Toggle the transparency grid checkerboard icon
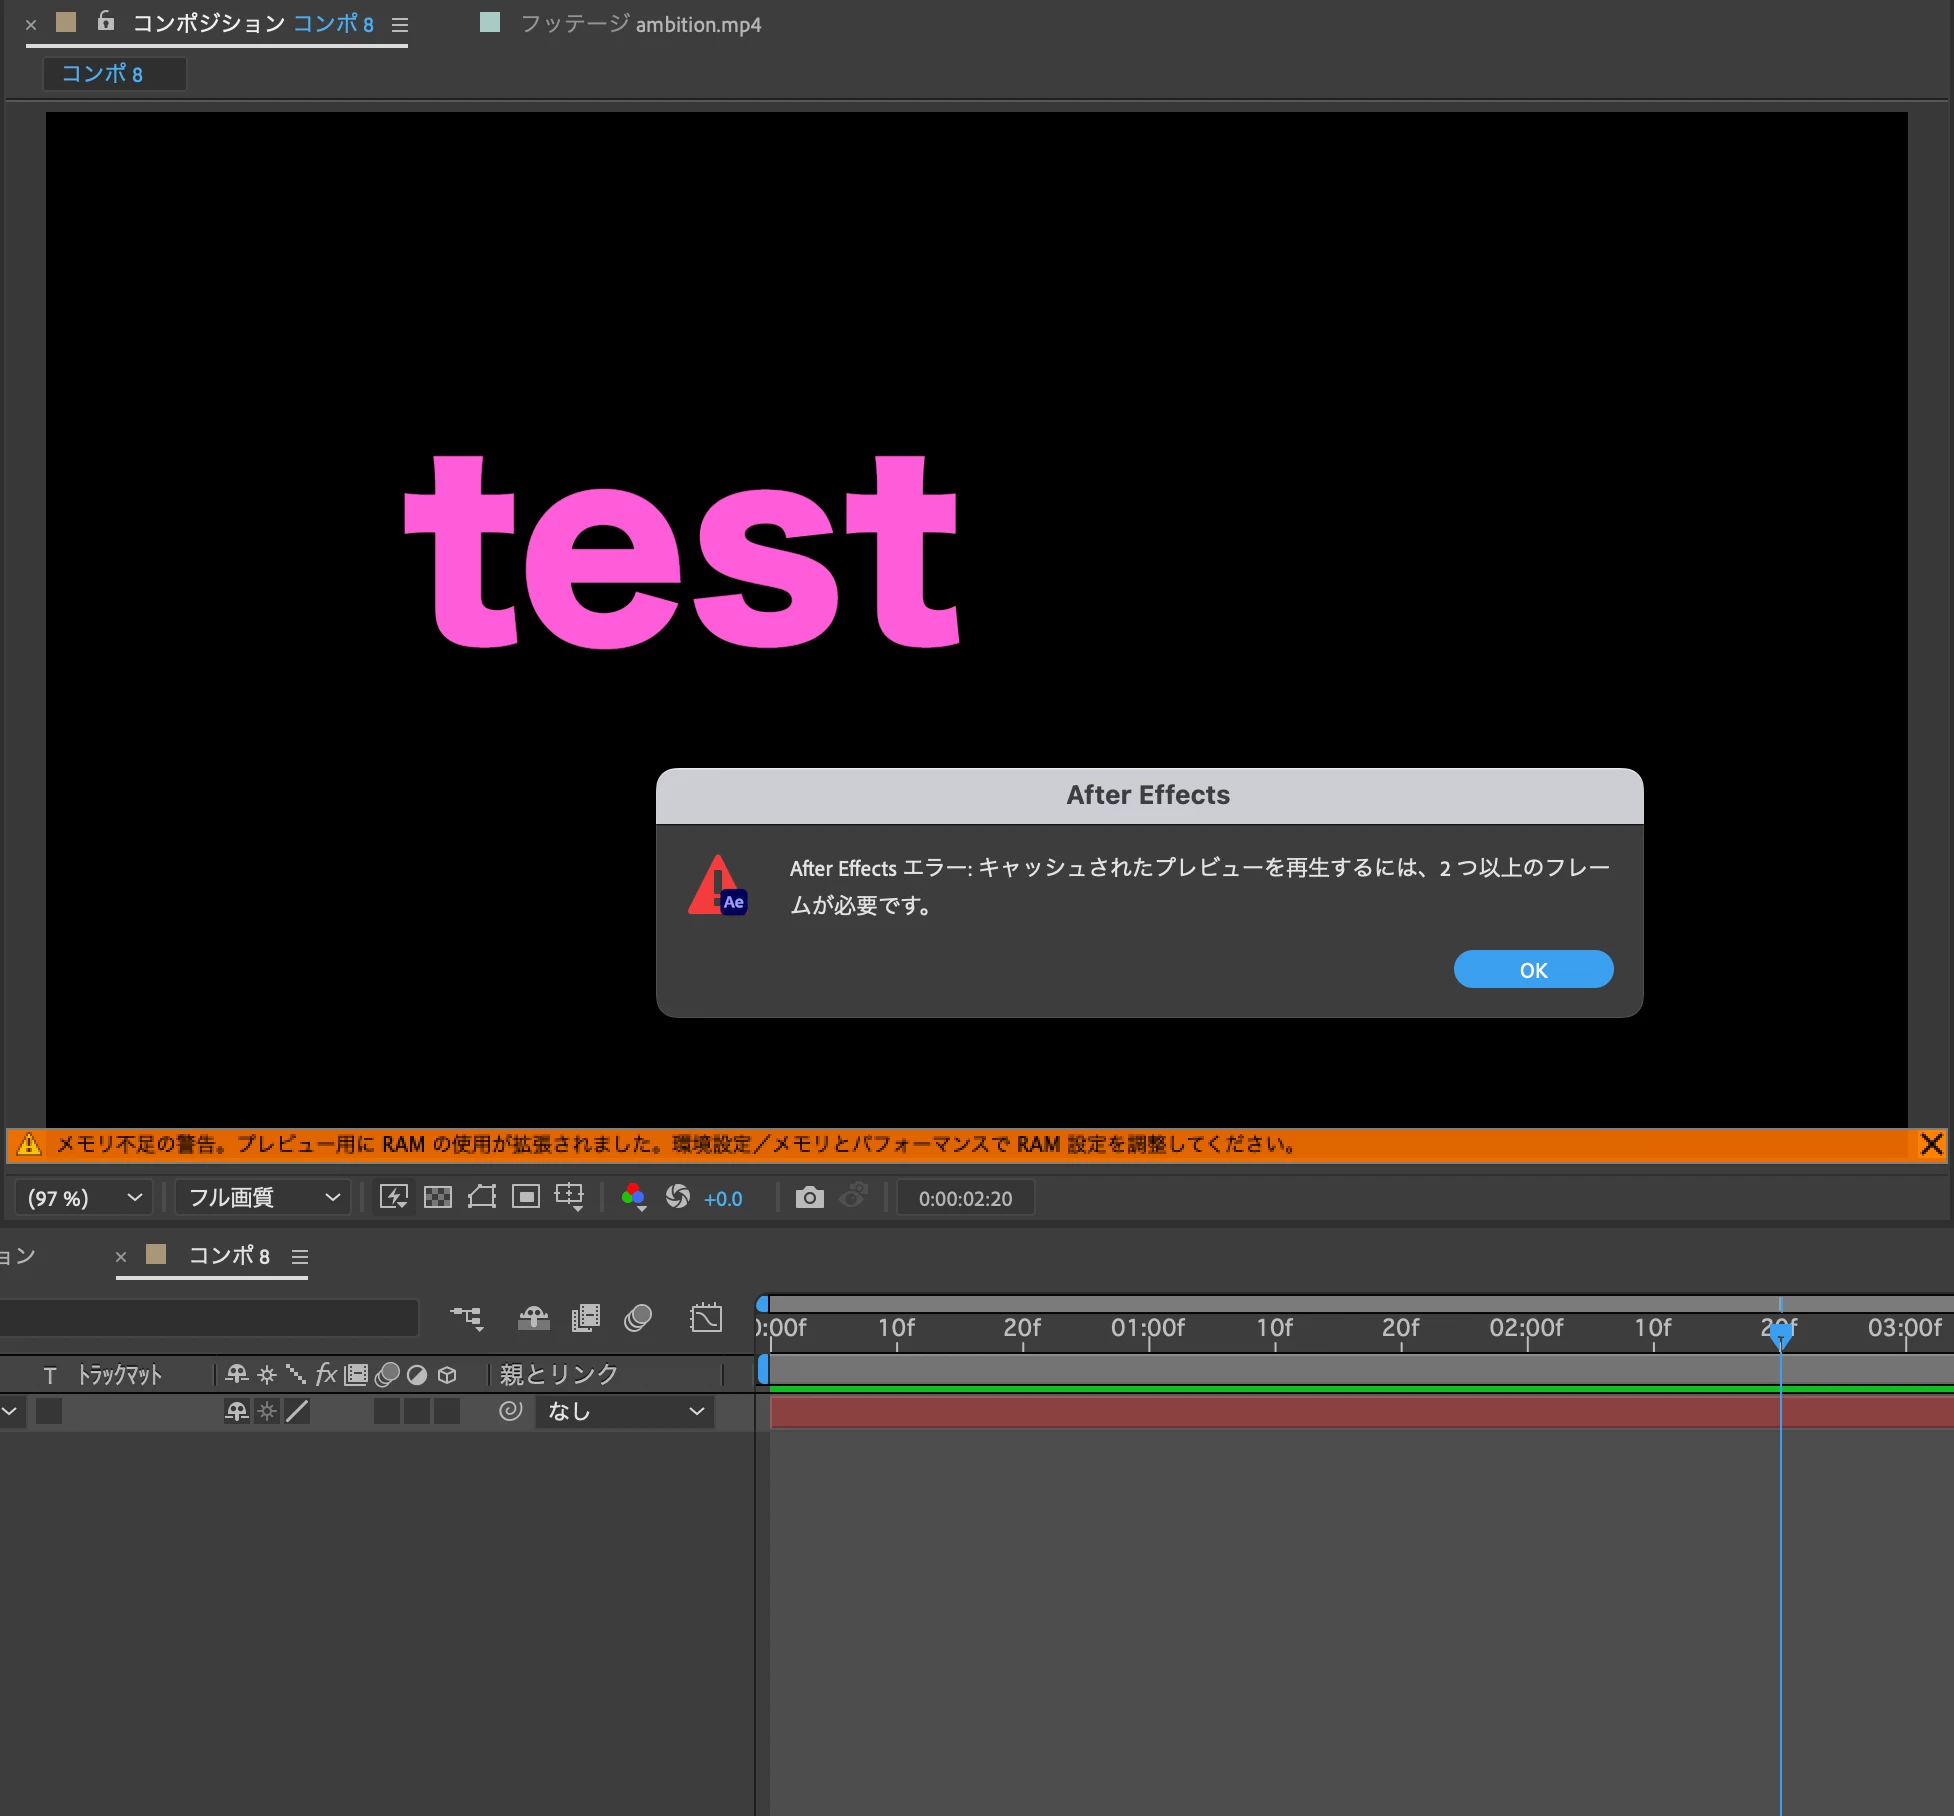 [x=438, y=1197]
